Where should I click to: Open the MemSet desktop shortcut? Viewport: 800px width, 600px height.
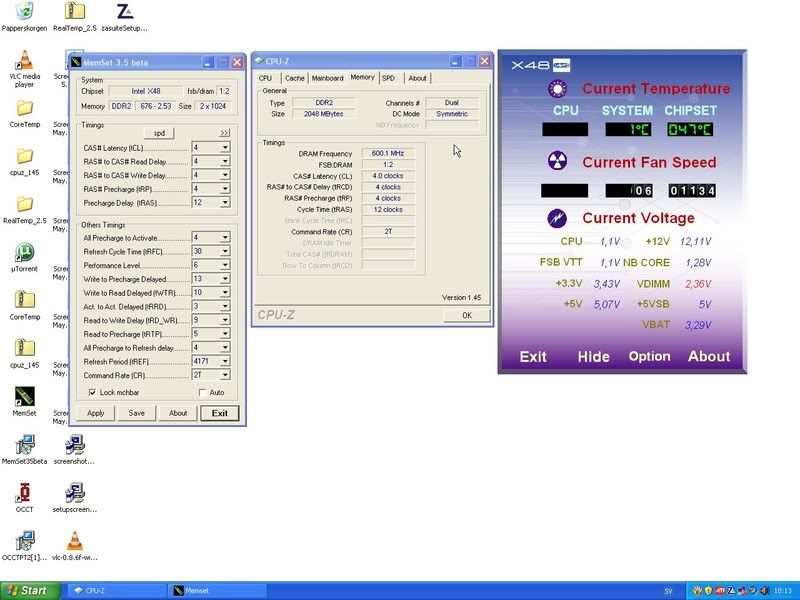pos(24,396)
